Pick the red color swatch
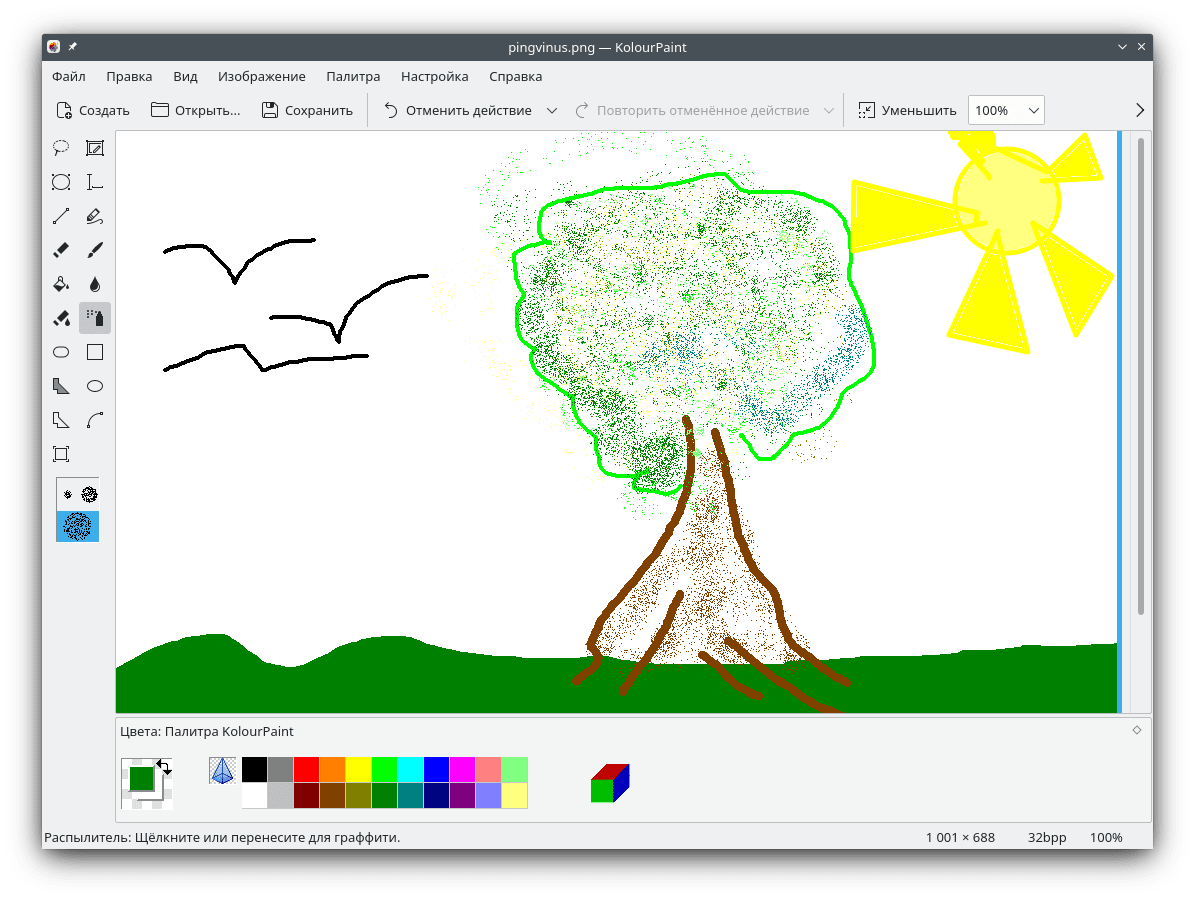Viewport: 1195px width, 899px height. pos(306,769)
